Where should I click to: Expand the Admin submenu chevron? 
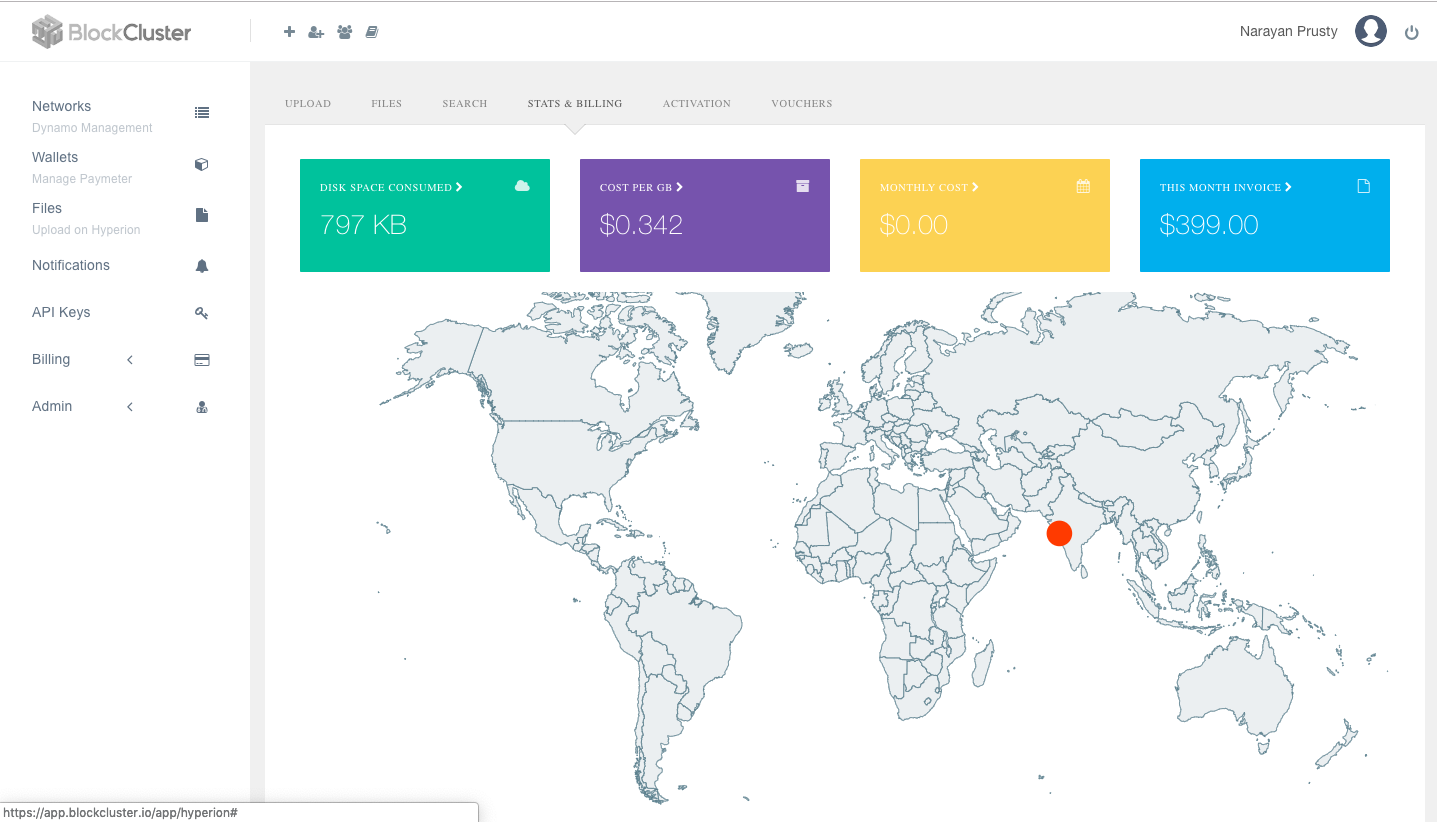click(x=130, y=407)
